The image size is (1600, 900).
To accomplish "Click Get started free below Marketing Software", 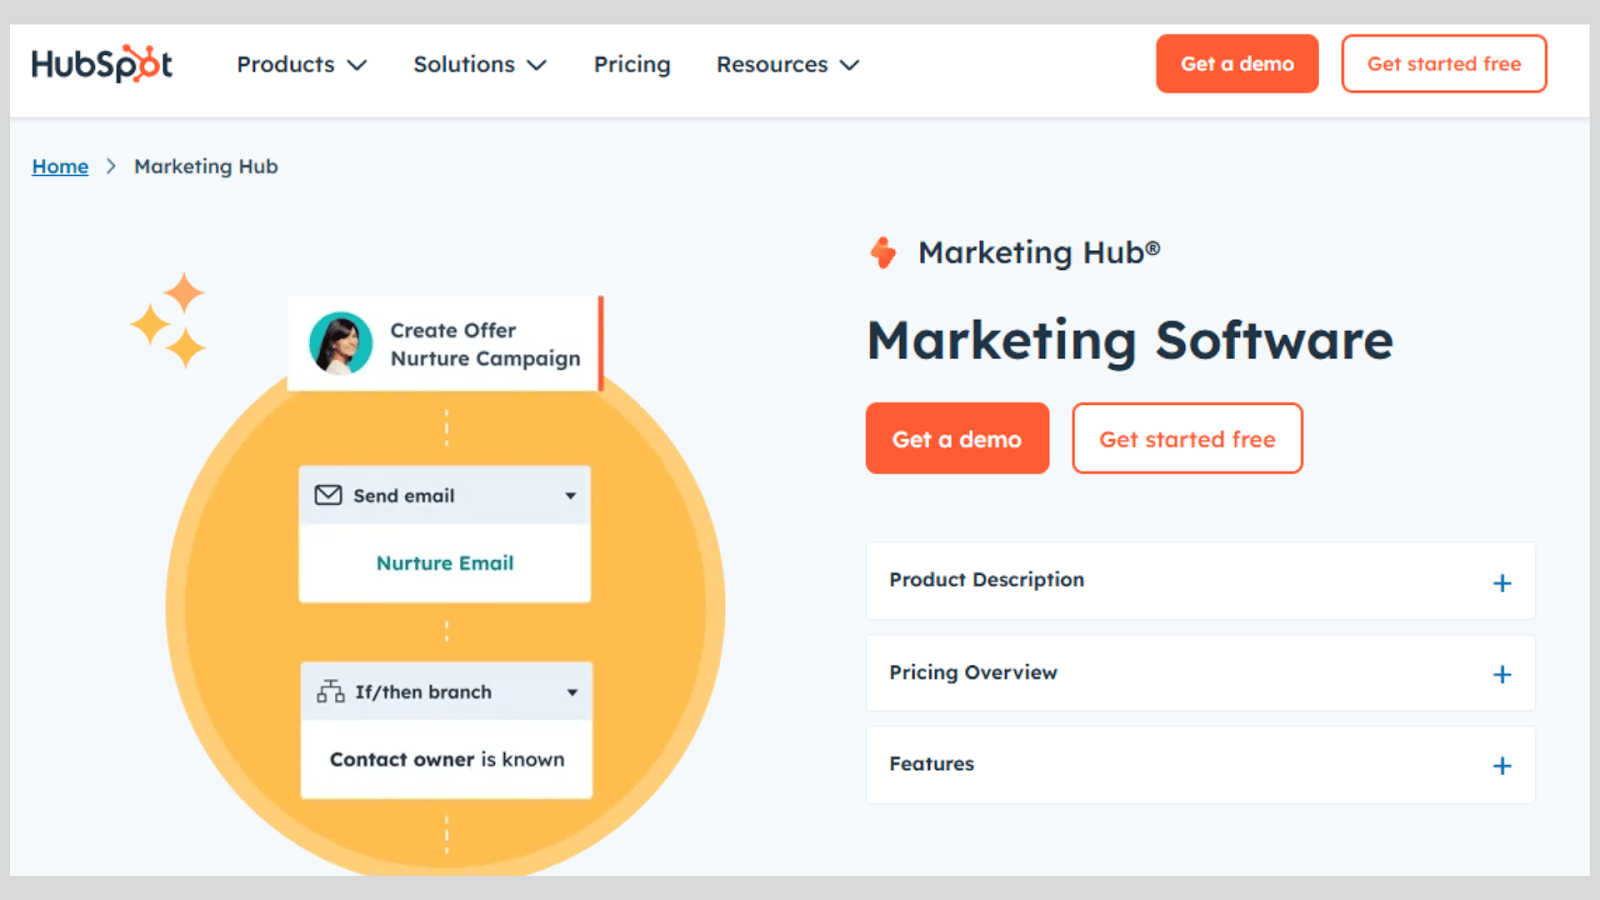I will [1187, 438].
